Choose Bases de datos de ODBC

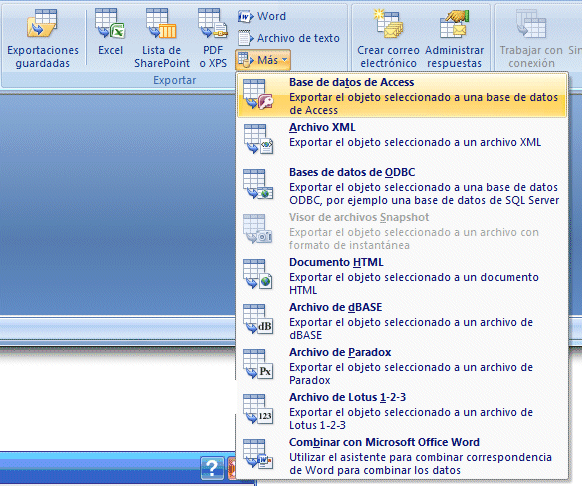[402, 186]
